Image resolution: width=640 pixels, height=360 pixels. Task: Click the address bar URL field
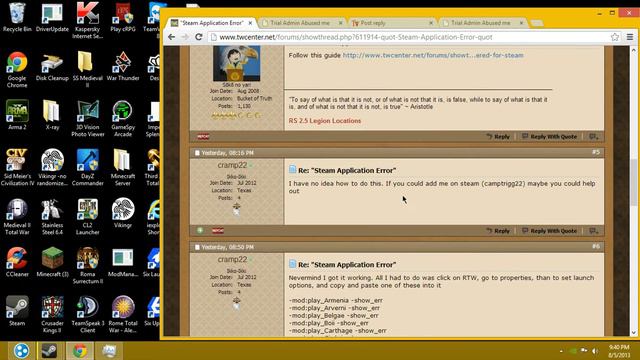pyautogui.click(x=410, y=37)
